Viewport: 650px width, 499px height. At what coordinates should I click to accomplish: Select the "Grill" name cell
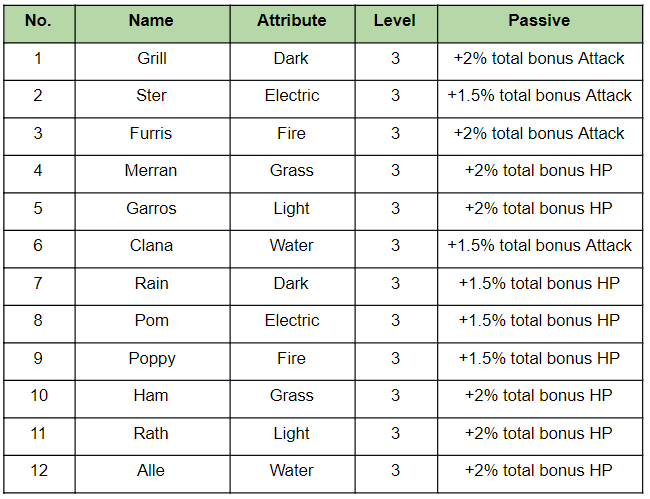pos(151,58)
